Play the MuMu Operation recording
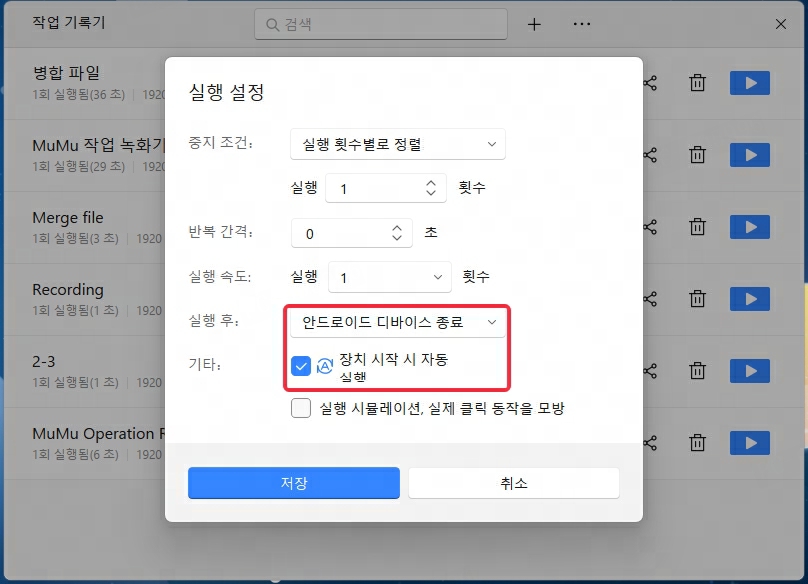 point(750,443)
